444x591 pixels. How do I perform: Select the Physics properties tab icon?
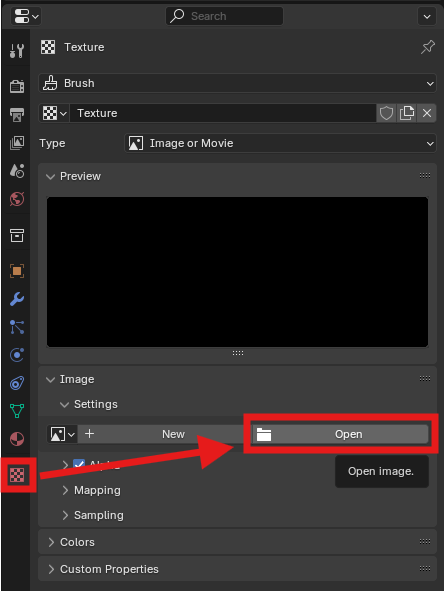(x=17, y=355)
